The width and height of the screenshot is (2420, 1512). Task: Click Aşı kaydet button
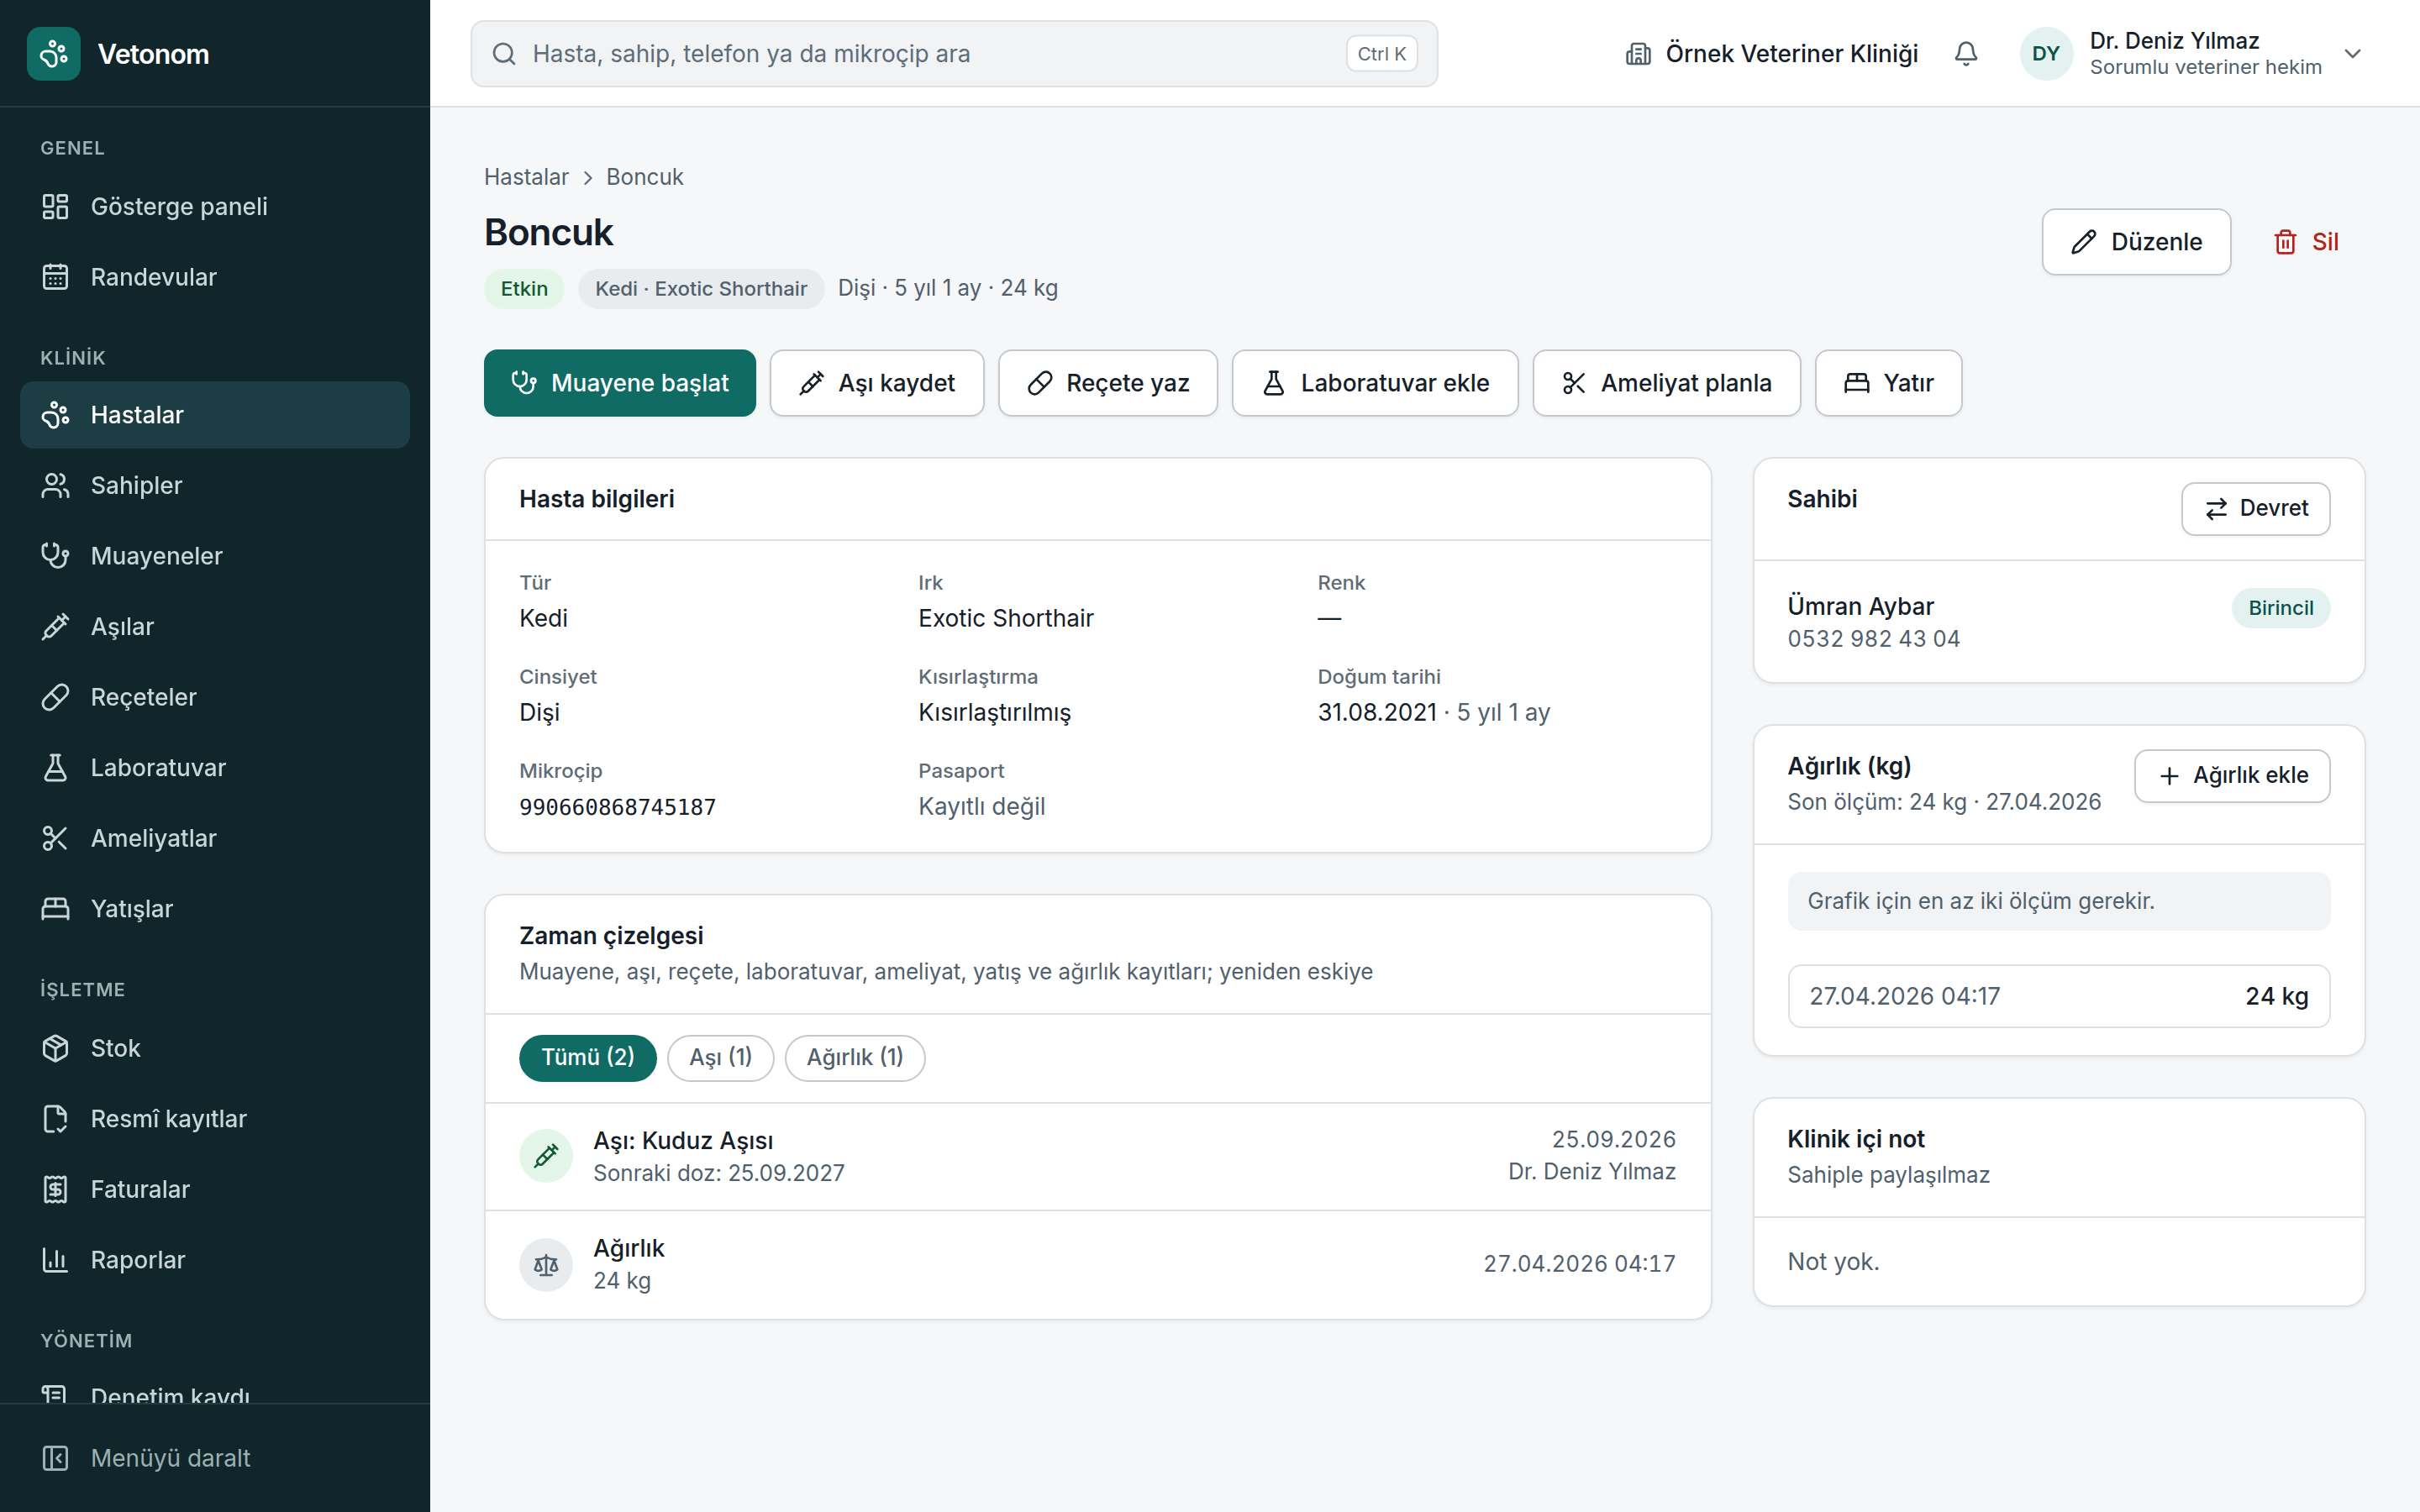[877, 383]
